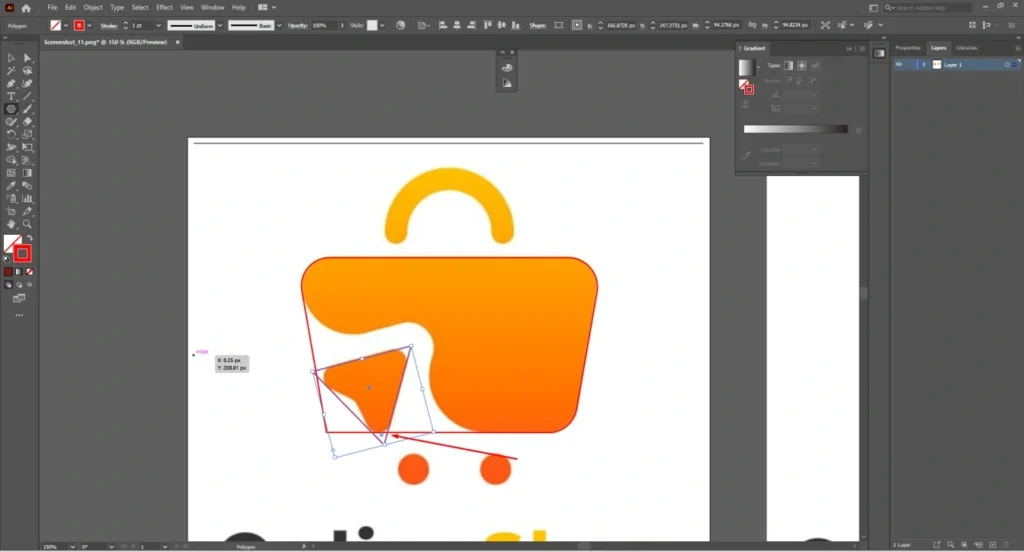Select the Artboard tool
The width and height of the screenshot is (1024, 552).
pyautogui.click(x=11, y=211)
